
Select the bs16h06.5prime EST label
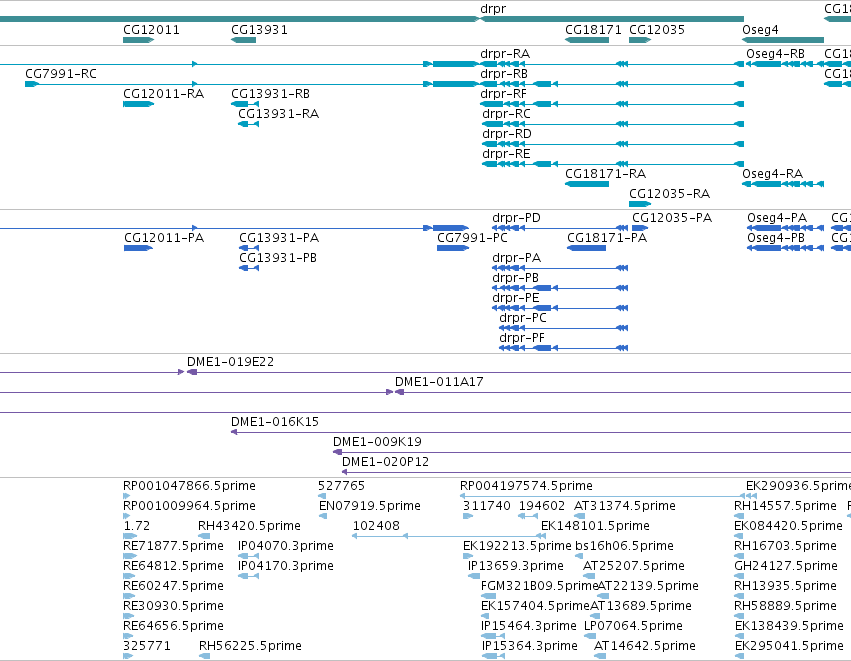pyautogui.click(x=624, y=546)
